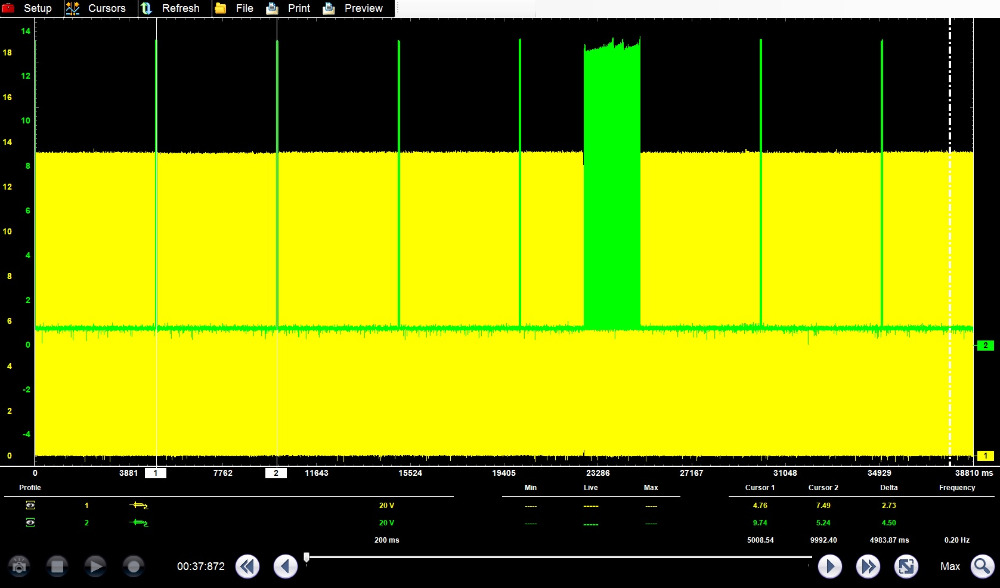This screenshot has height=588, width=1000.
Task: Select cursor 1 marker on time axis
Action: [x=155, y=473]
